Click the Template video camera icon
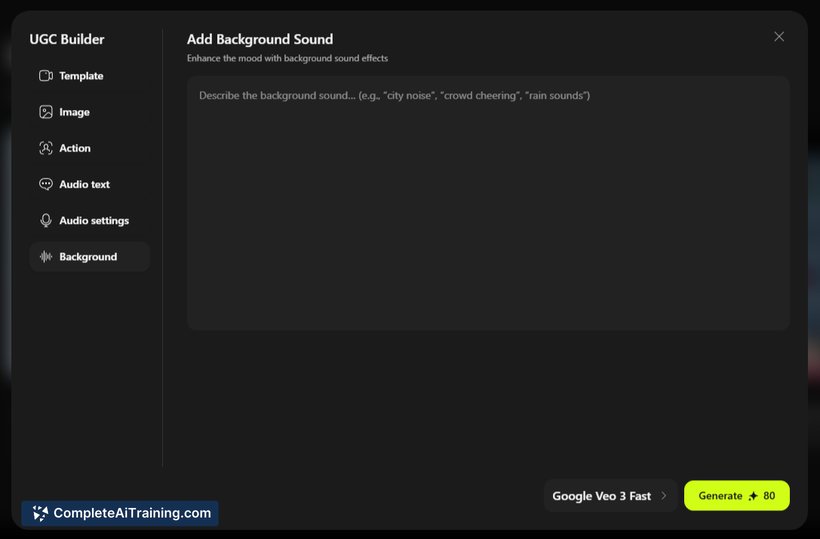The width and height of the screenshot is (820, 539). pyautogui.click(x=46, y=76)
